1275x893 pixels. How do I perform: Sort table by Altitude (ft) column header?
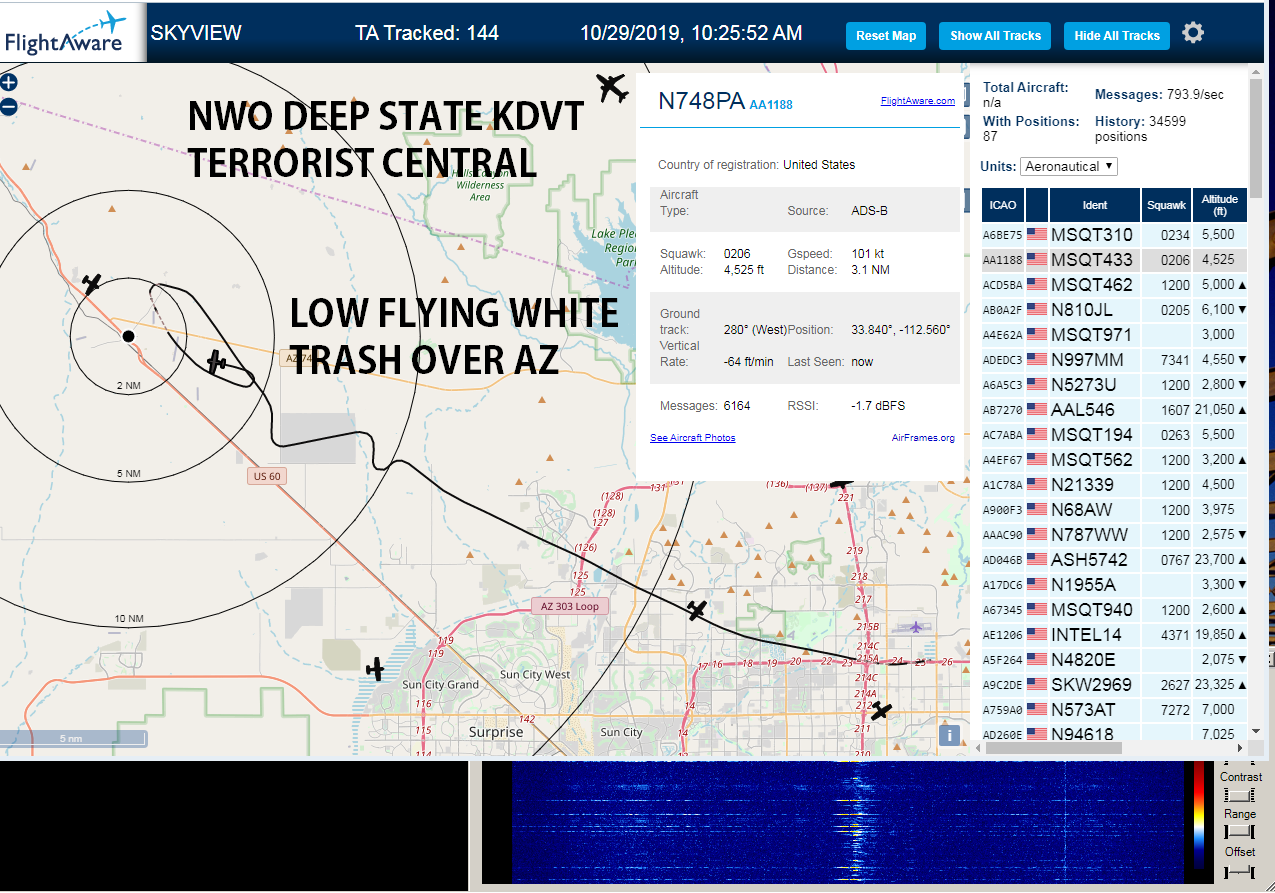(1219, 205)
